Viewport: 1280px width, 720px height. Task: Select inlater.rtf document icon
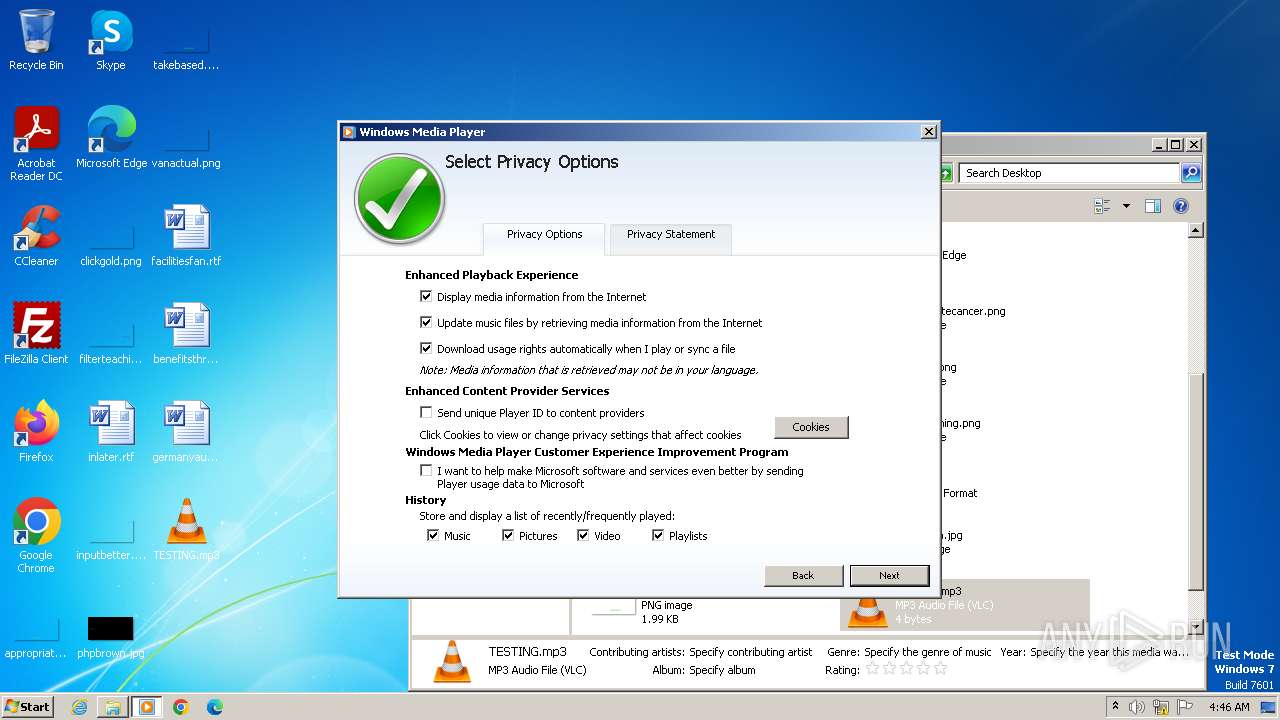pos(111,432)
